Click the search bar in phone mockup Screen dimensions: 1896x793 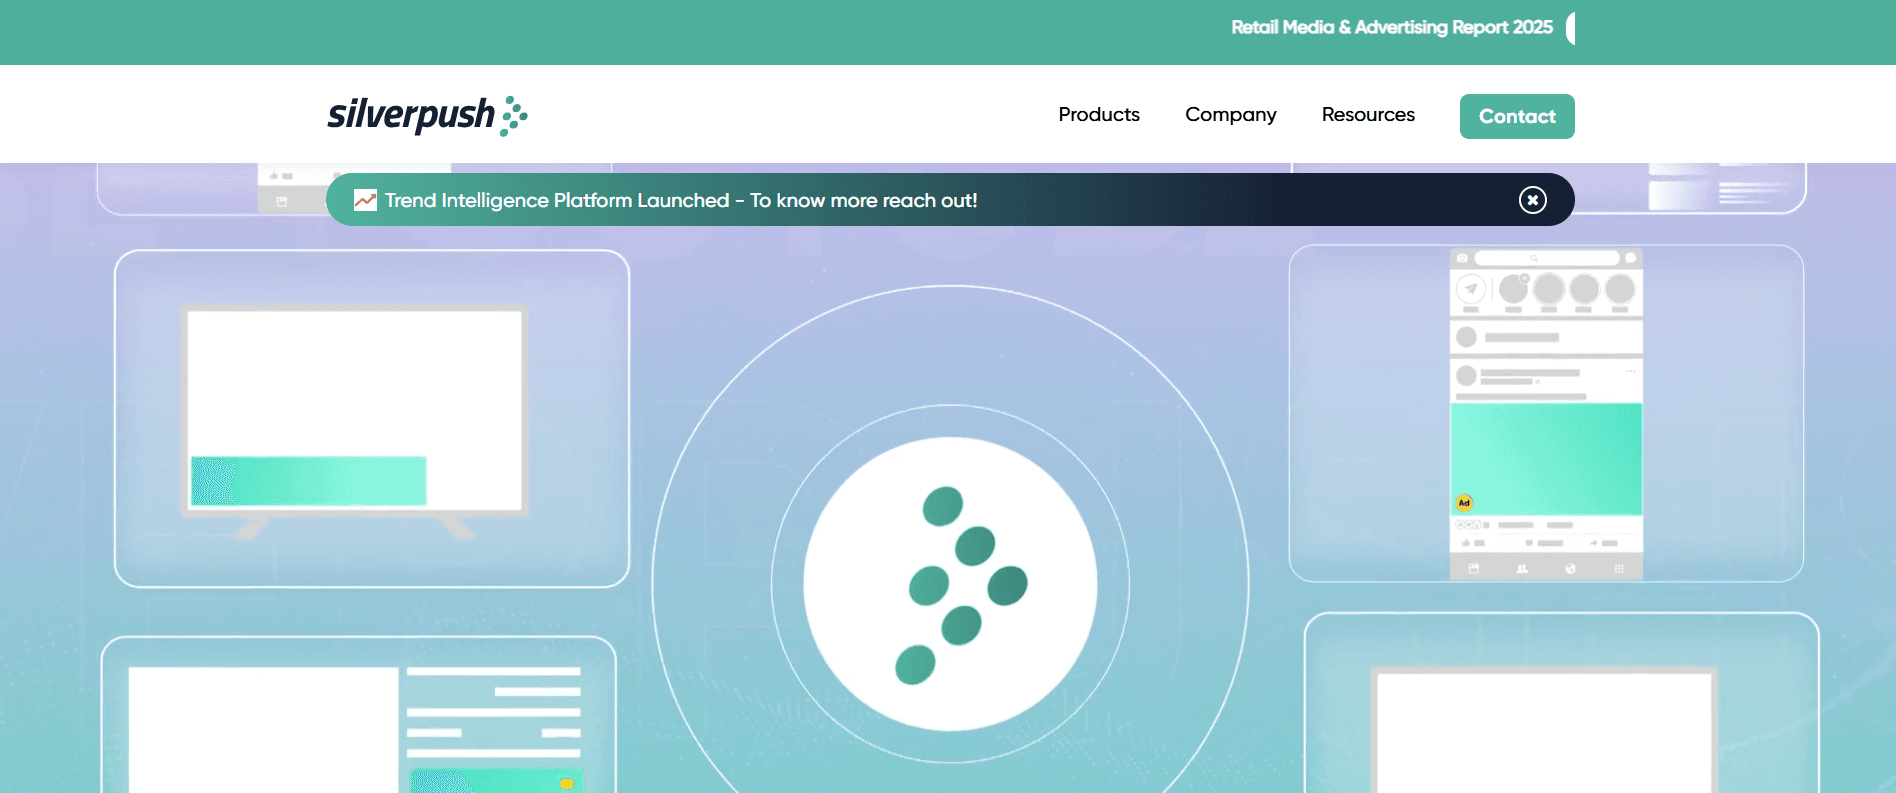(1546, 258)
